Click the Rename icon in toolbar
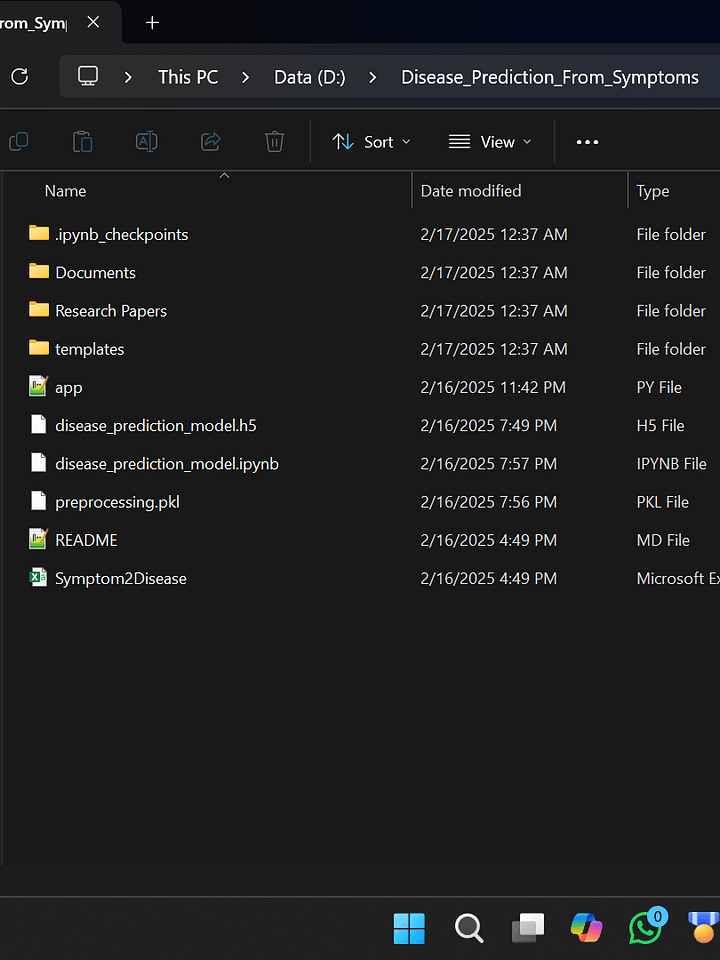This screenshot has height=960, width=720. 146,142
